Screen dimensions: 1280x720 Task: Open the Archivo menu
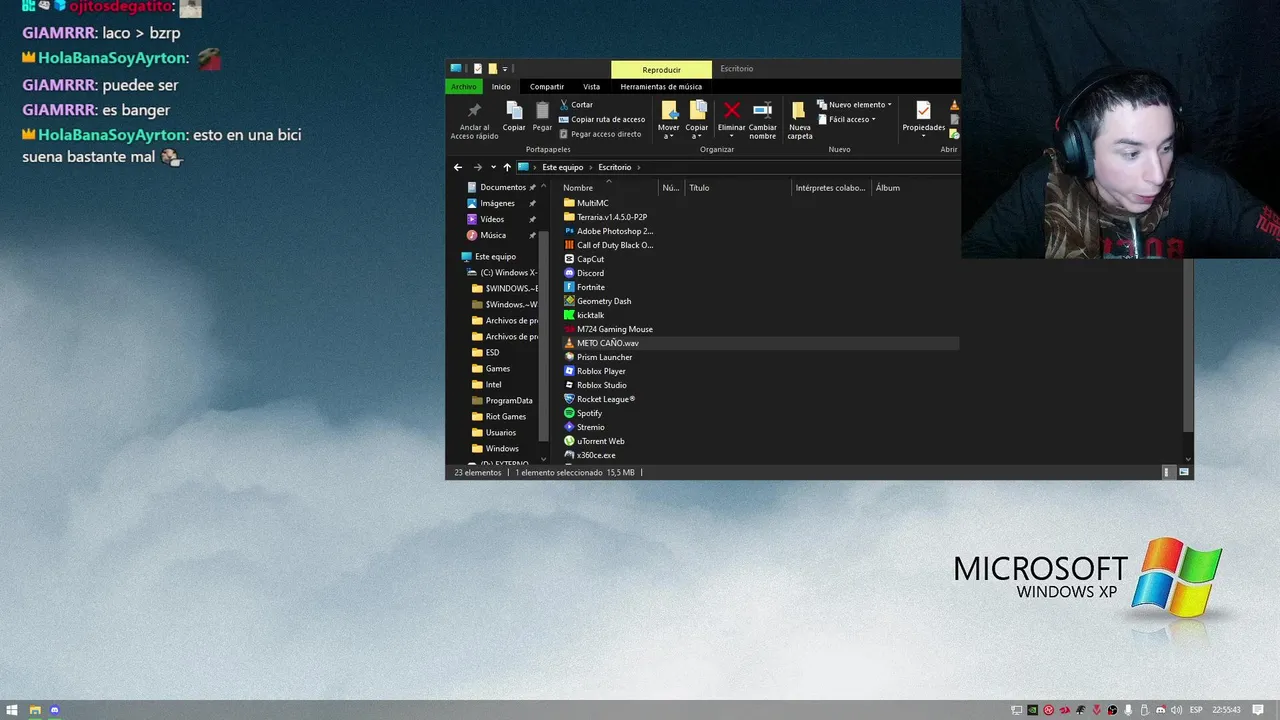464,87
